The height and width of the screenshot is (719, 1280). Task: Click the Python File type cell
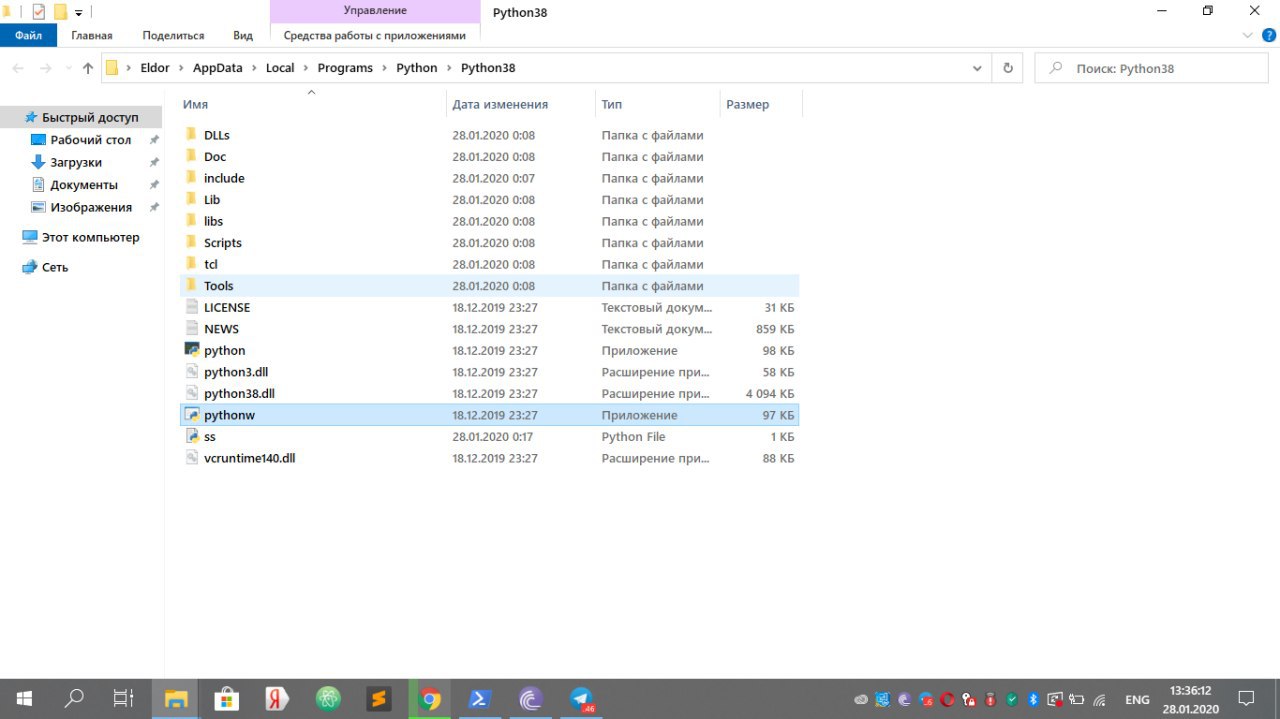[633, 437]
